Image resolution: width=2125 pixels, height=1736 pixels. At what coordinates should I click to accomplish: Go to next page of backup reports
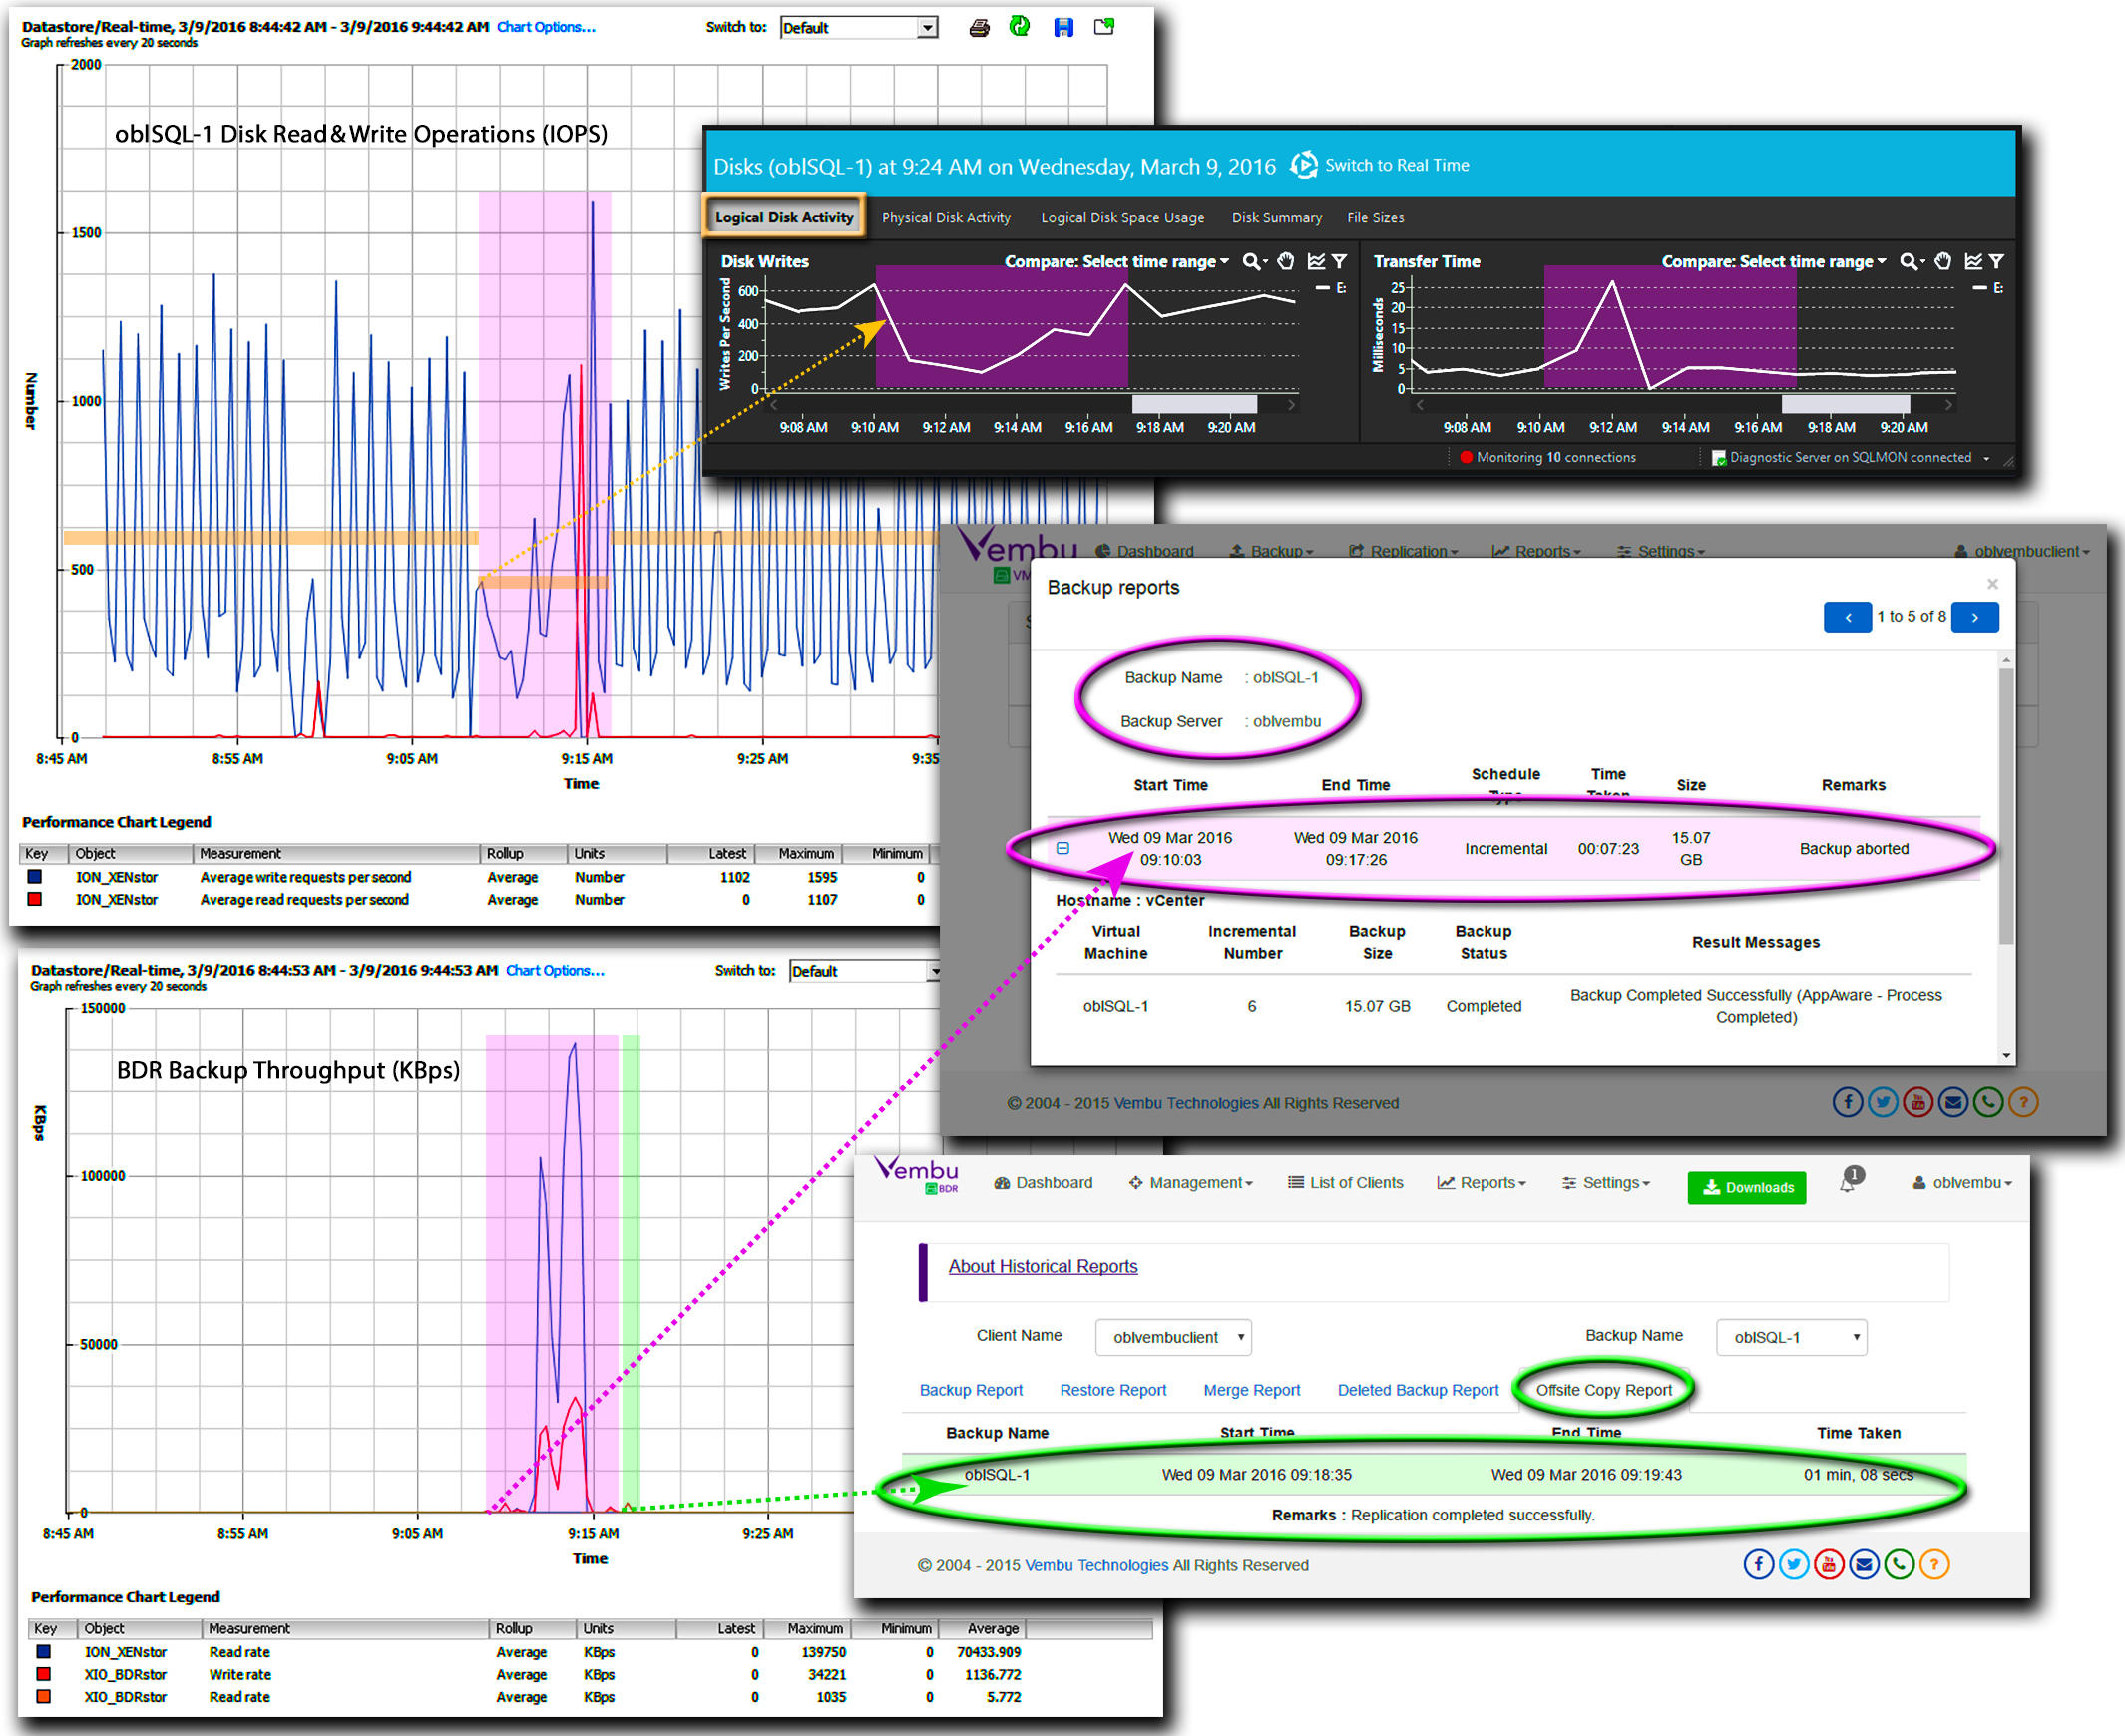1975,617
